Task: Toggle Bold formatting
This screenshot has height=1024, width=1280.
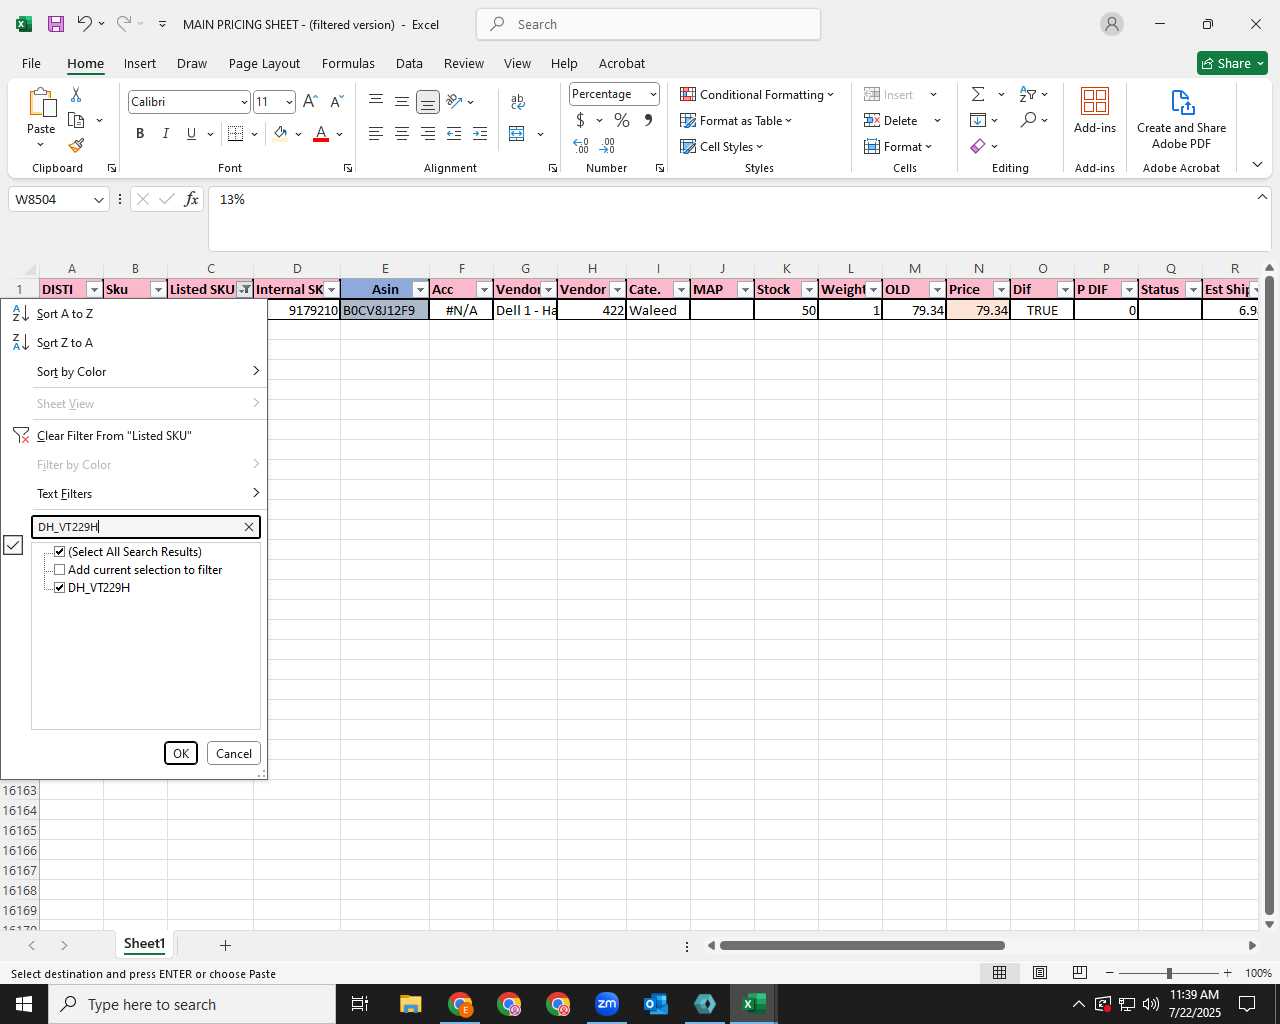Action: [x=140, y=133]
